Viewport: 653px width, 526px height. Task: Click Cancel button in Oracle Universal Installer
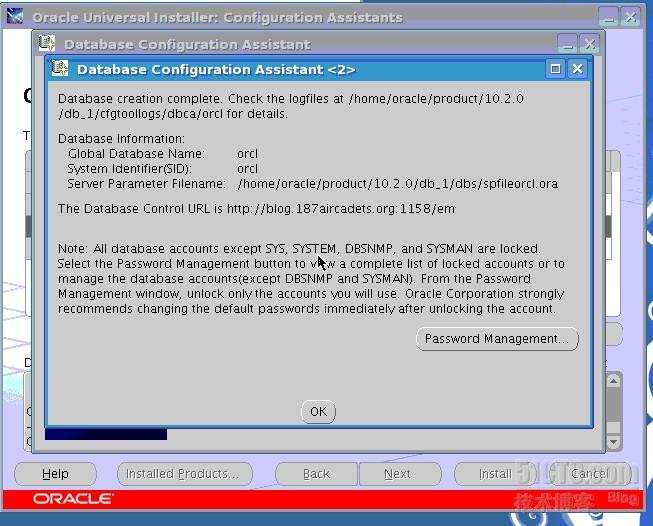pos(590,474)
